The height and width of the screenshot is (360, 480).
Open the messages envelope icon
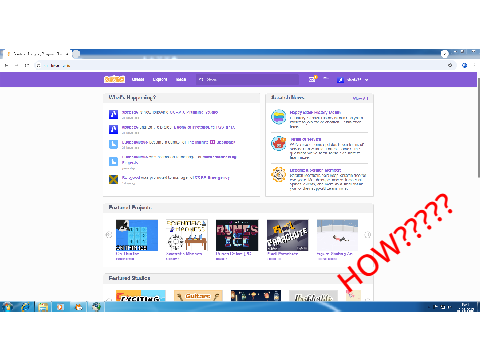click(x=312, y=79)
